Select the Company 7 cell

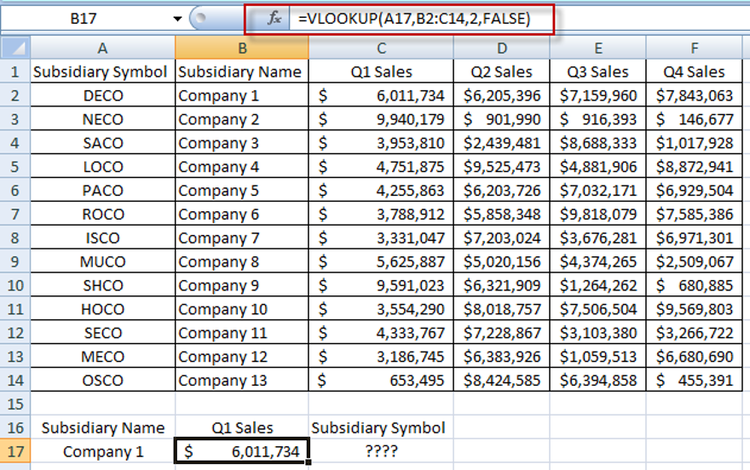pyautogui.click(x=241, y=237)
